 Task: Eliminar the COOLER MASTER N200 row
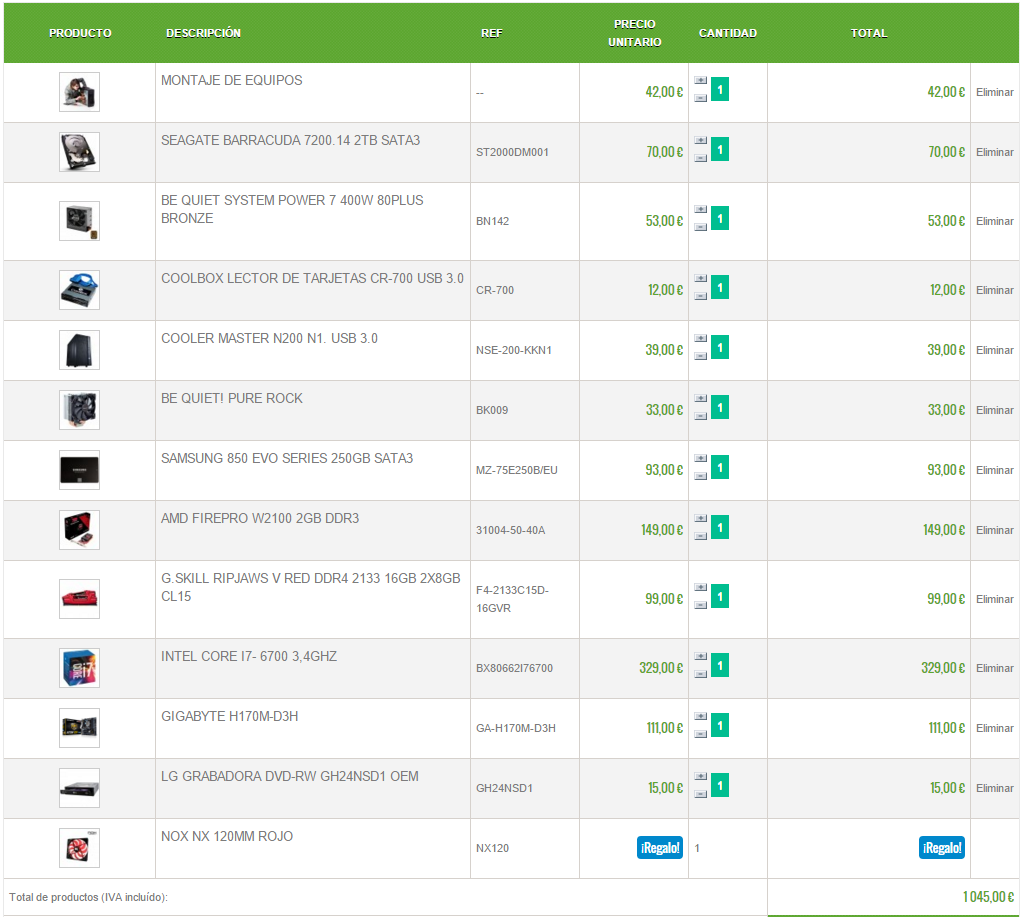pyautogui.click(x=995, y=350)
